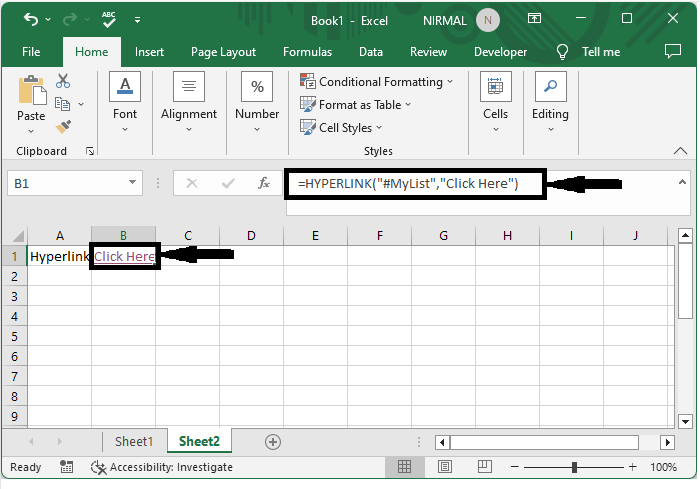Switch to Normal view icon

[404, 467]
